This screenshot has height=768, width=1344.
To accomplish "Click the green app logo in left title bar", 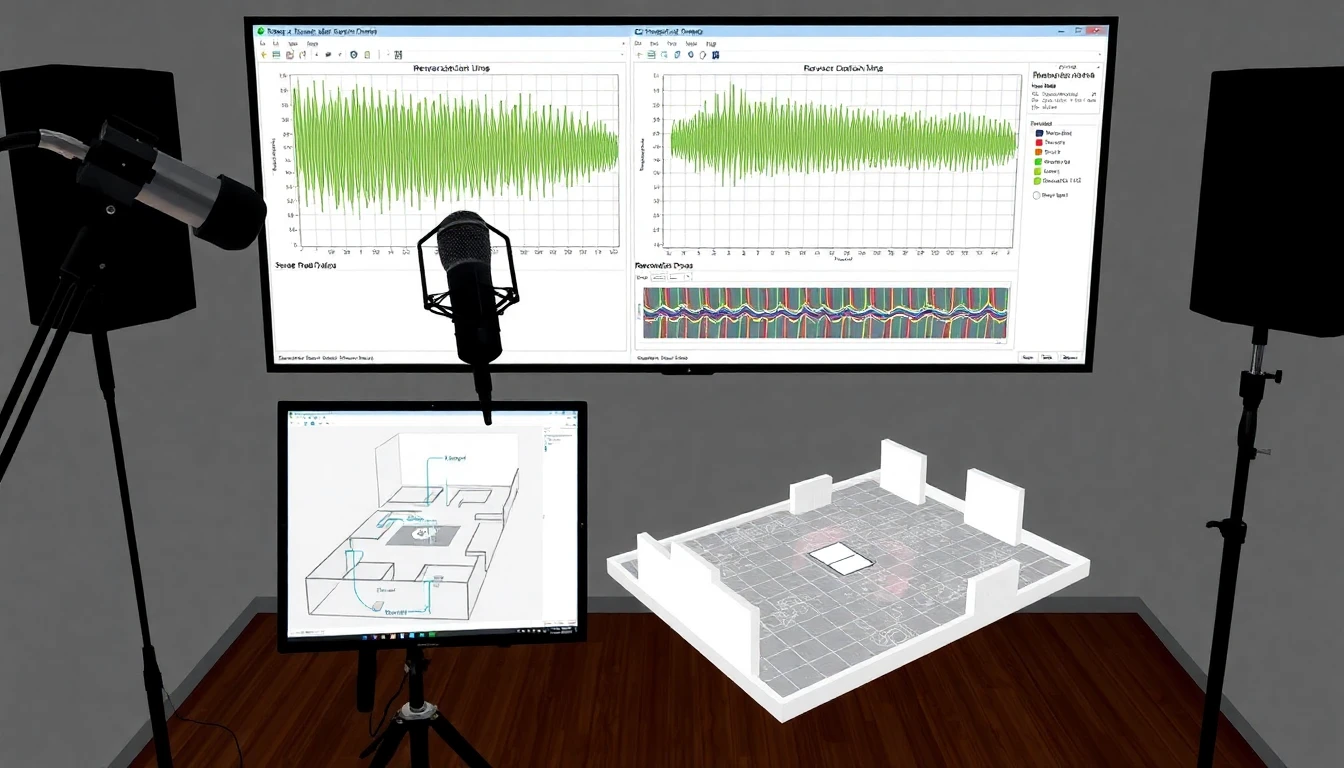I will click(260, 32).
